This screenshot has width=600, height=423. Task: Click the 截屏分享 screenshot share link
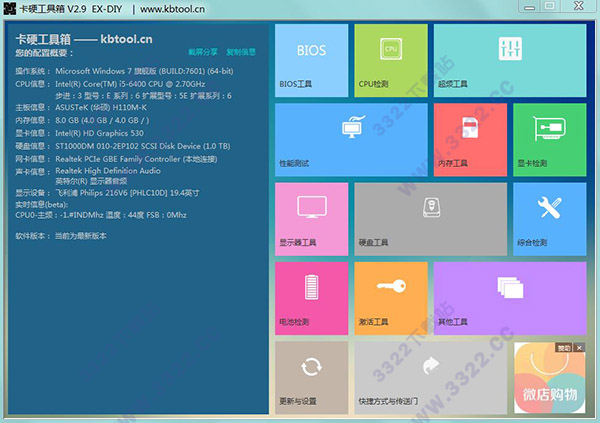(203, 52)
